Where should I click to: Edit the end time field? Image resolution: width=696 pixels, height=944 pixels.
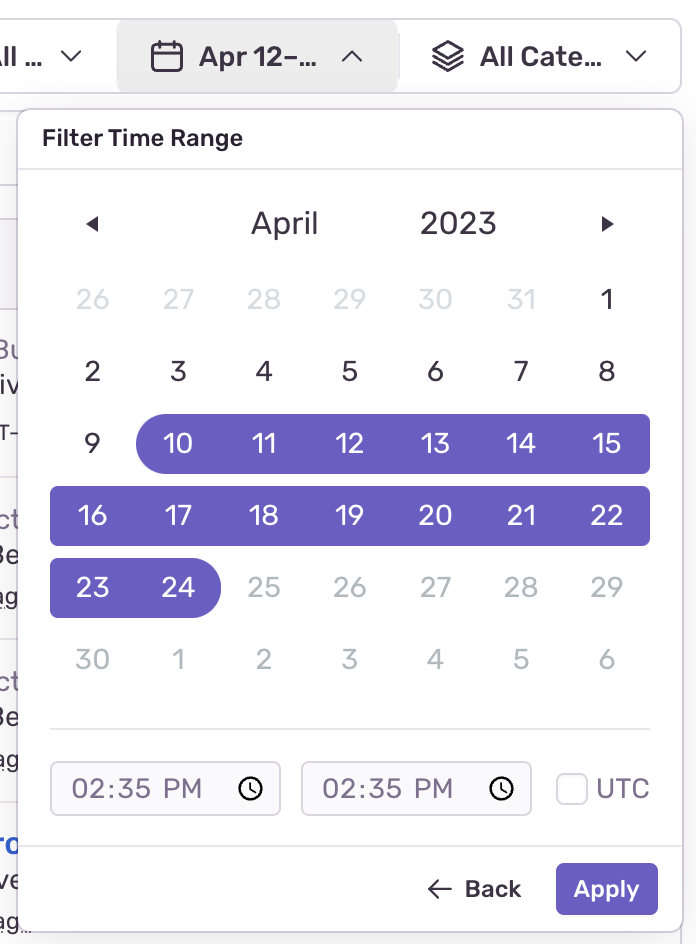pos(416,788)
